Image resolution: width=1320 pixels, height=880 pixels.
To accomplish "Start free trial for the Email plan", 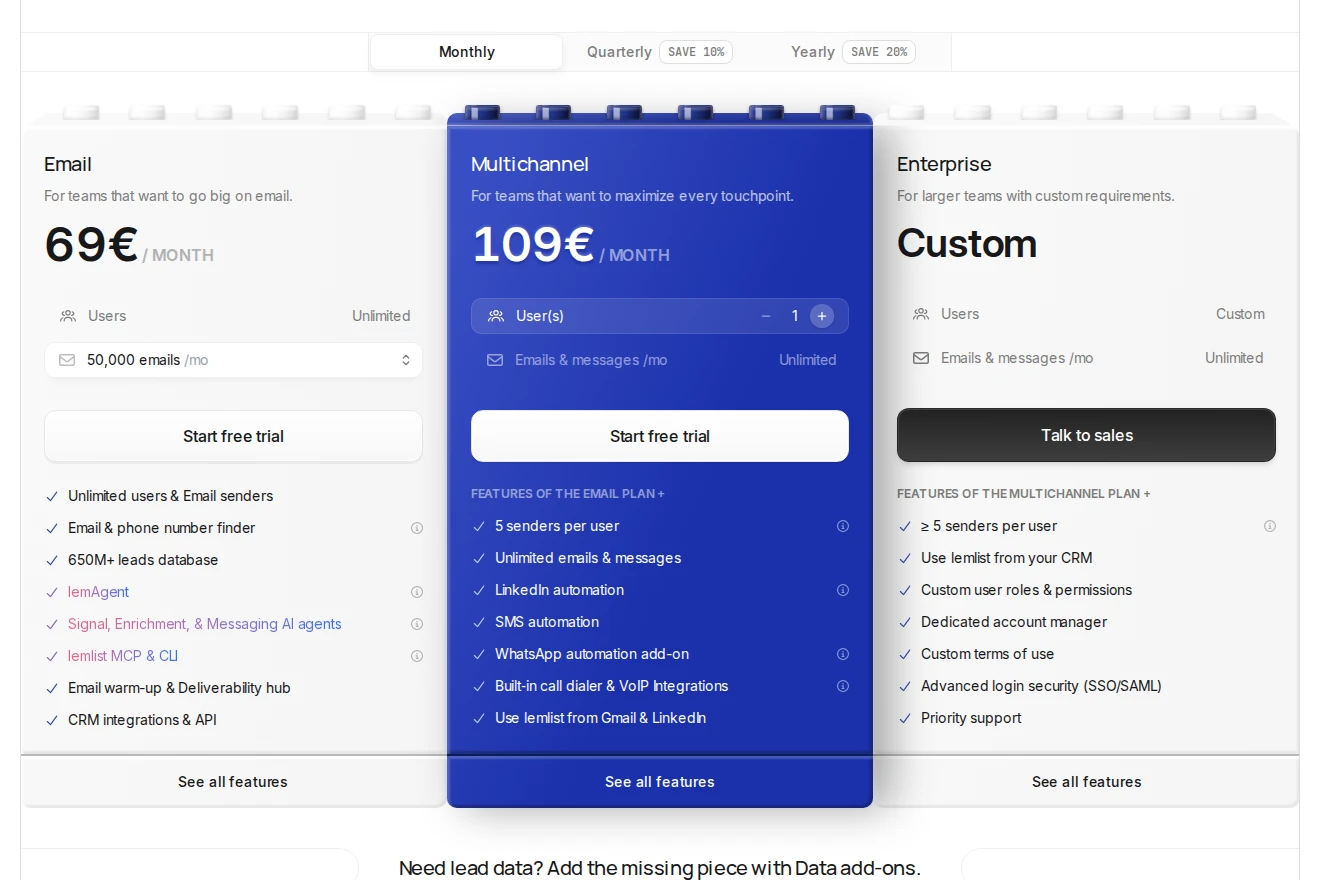I will click(x=233, y=436).
